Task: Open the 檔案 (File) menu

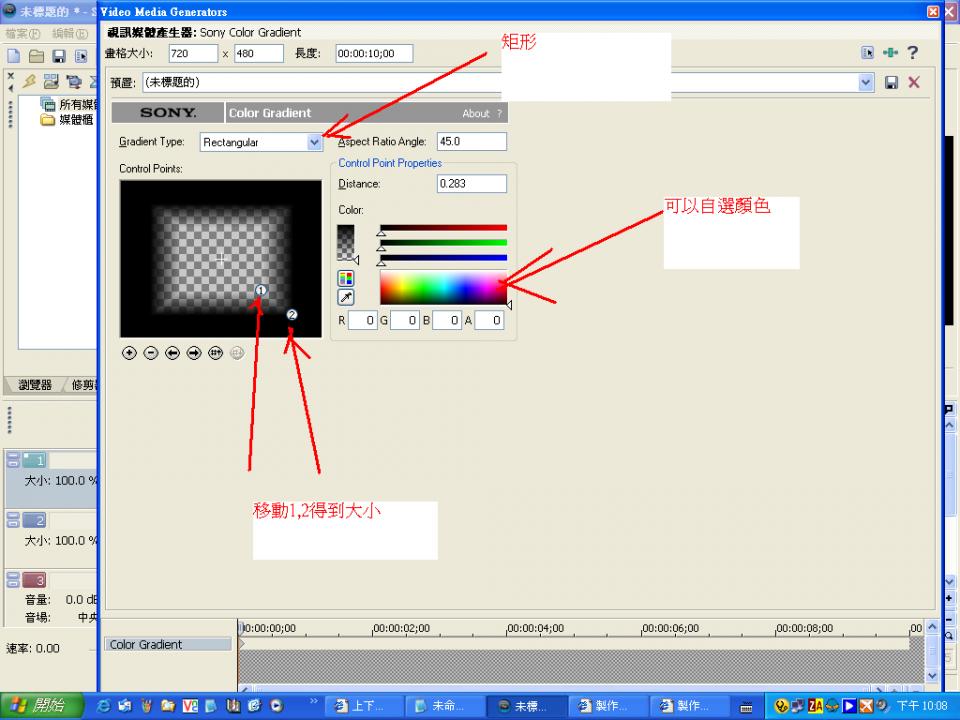Action: point(22,33)
